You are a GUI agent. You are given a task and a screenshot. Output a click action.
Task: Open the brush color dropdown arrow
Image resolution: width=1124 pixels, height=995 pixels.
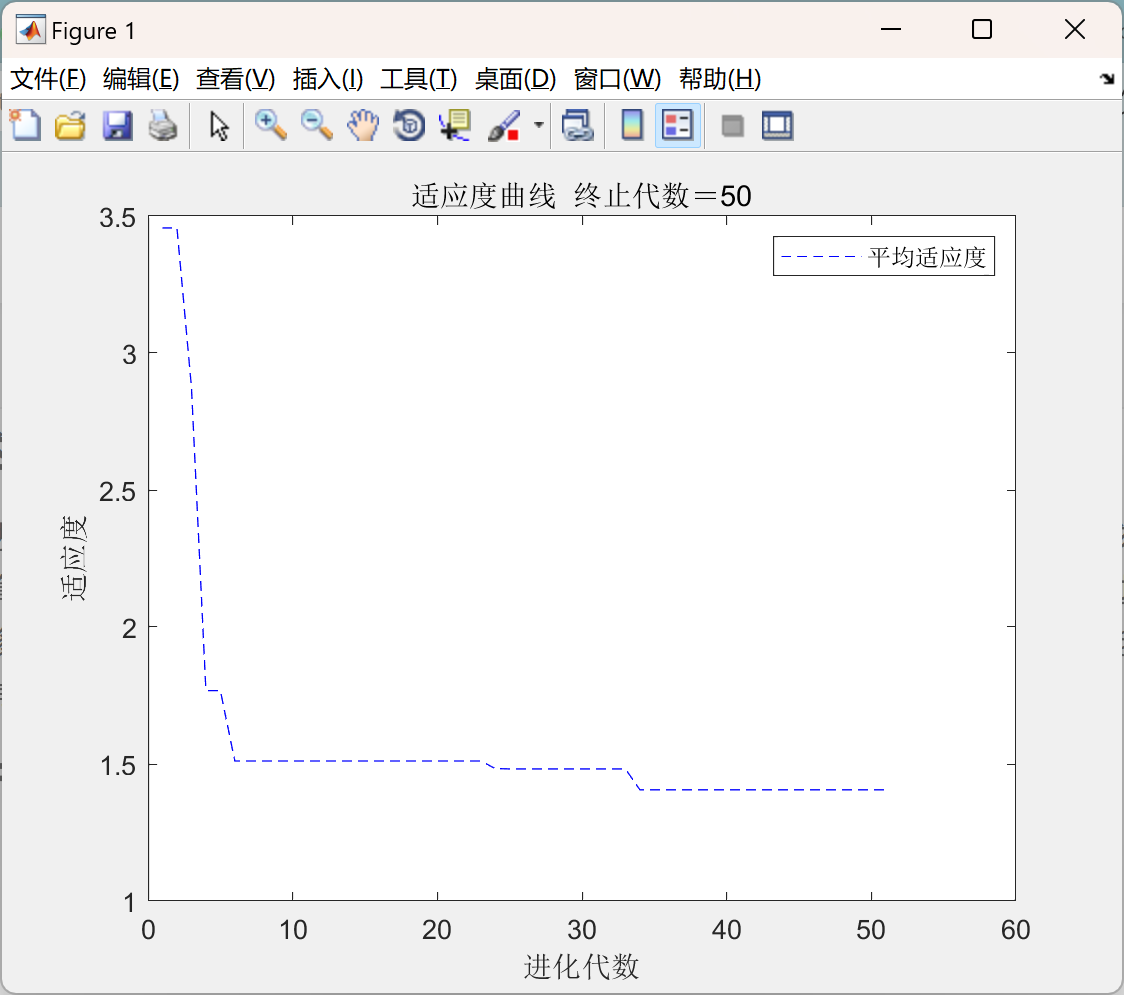539,125
